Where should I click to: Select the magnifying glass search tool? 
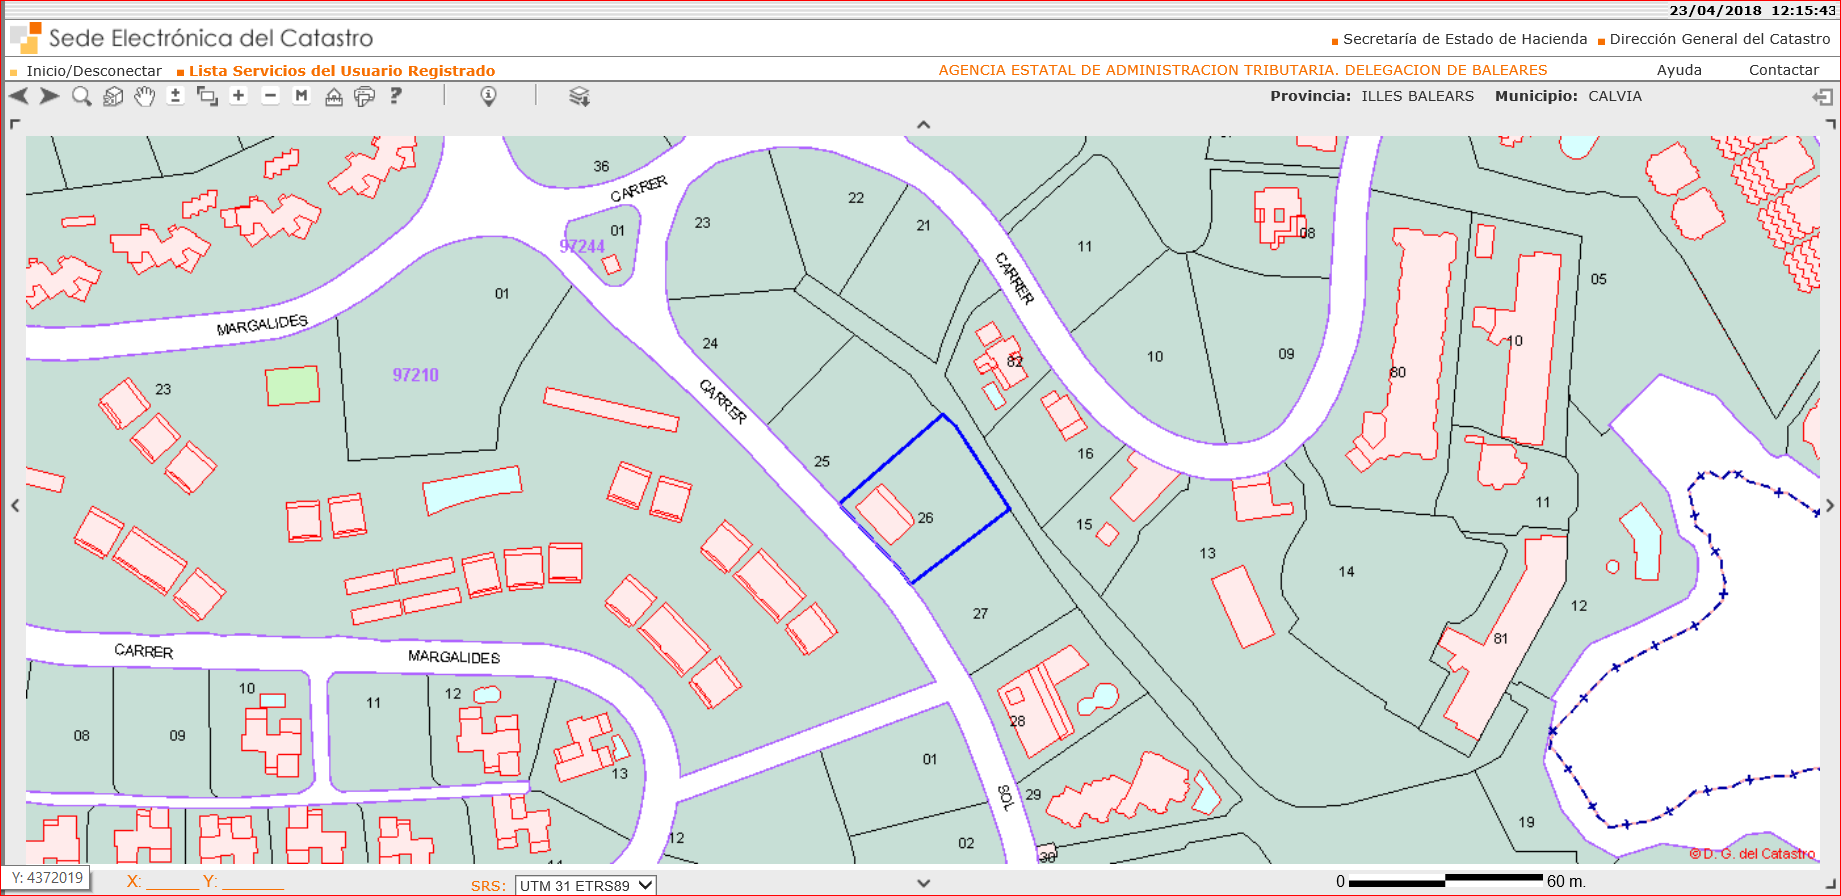click(x=82, y=96)
